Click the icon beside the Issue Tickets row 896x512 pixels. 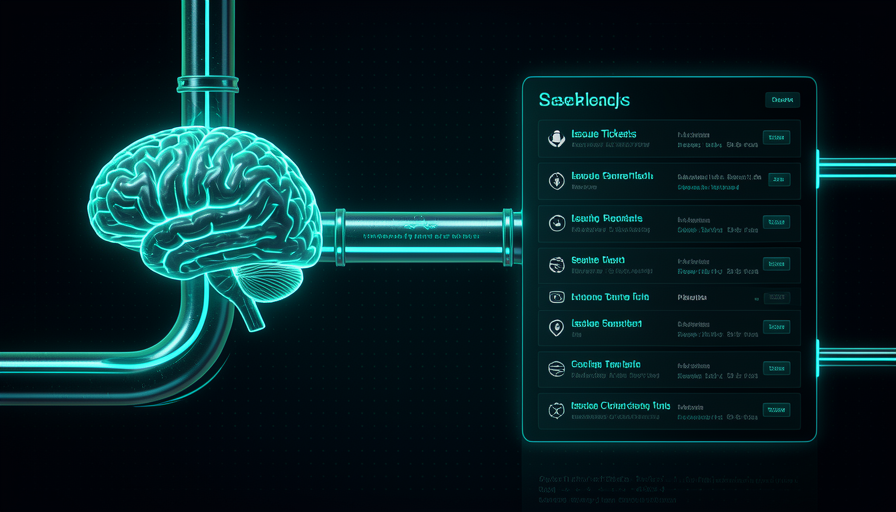[x=557, y=138]
